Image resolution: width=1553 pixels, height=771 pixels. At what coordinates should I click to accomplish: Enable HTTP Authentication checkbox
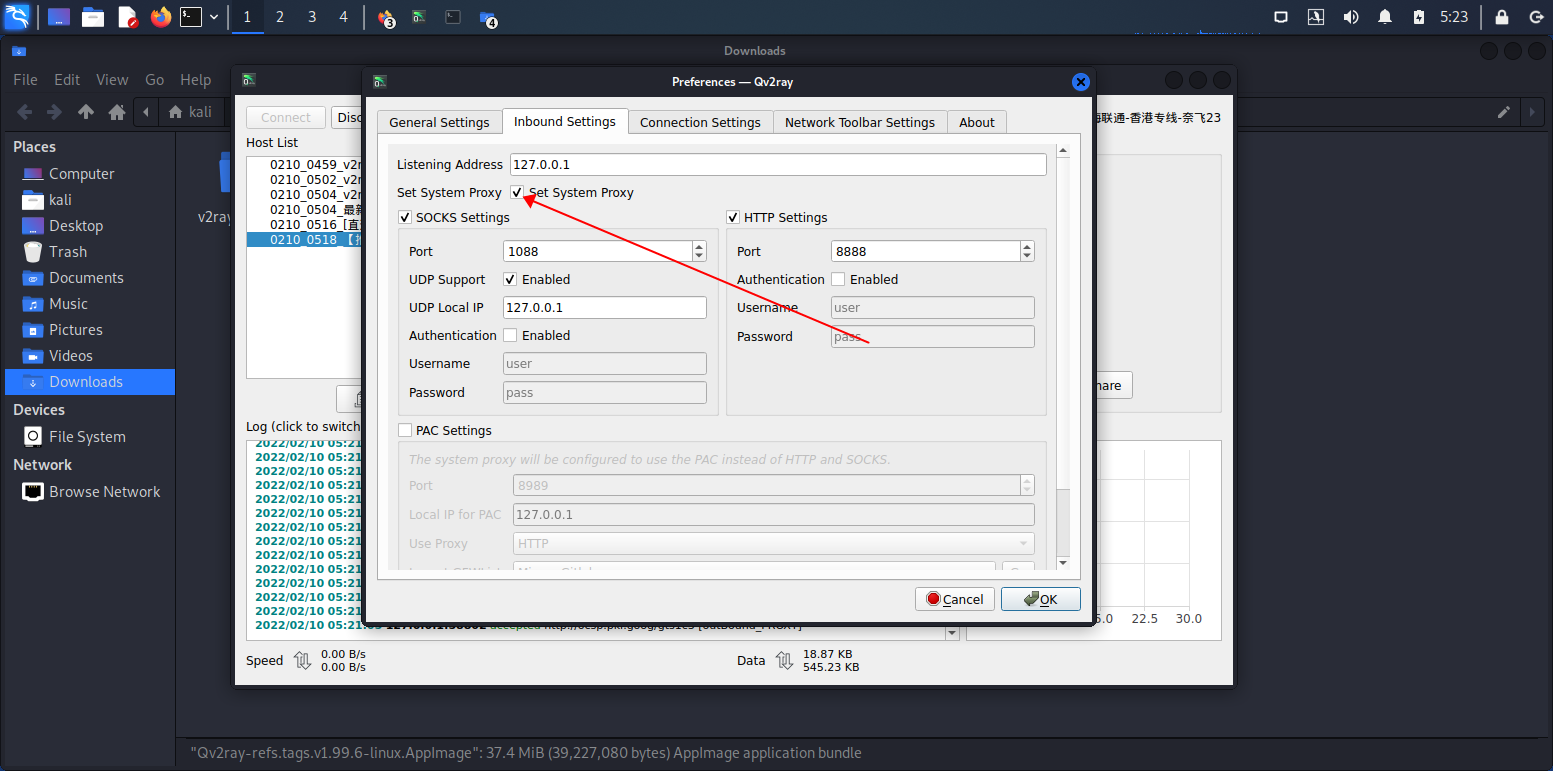point(838,279)
